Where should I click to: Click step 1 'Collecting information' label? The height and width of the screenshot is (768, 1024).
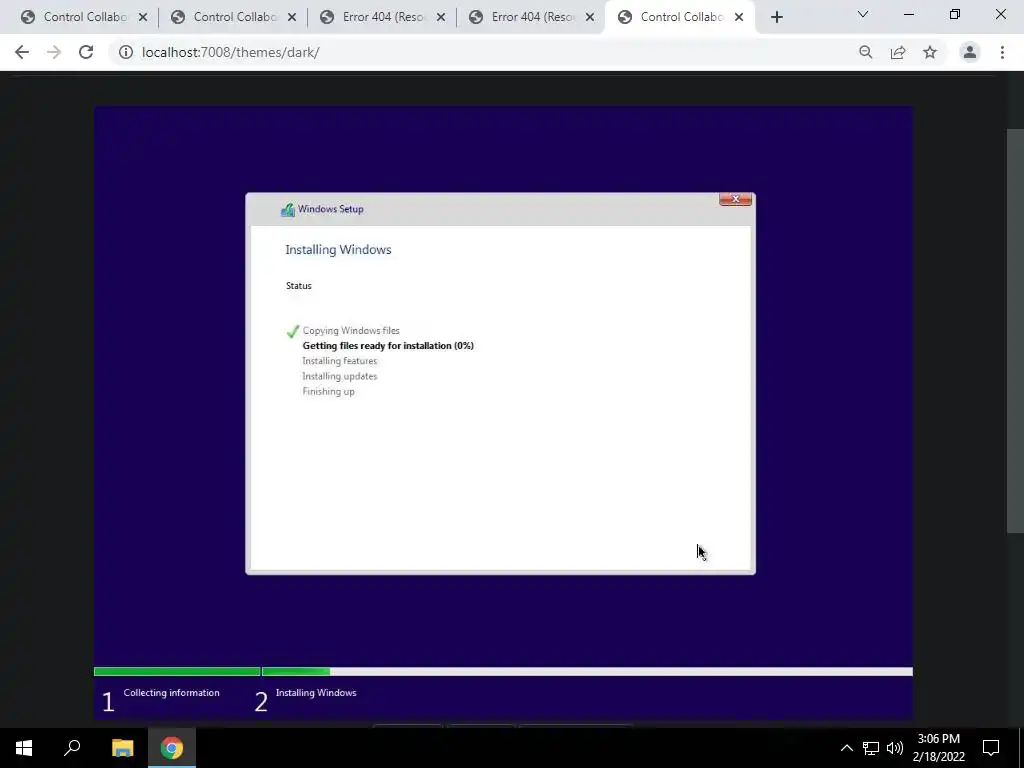[x=171, y=693]
